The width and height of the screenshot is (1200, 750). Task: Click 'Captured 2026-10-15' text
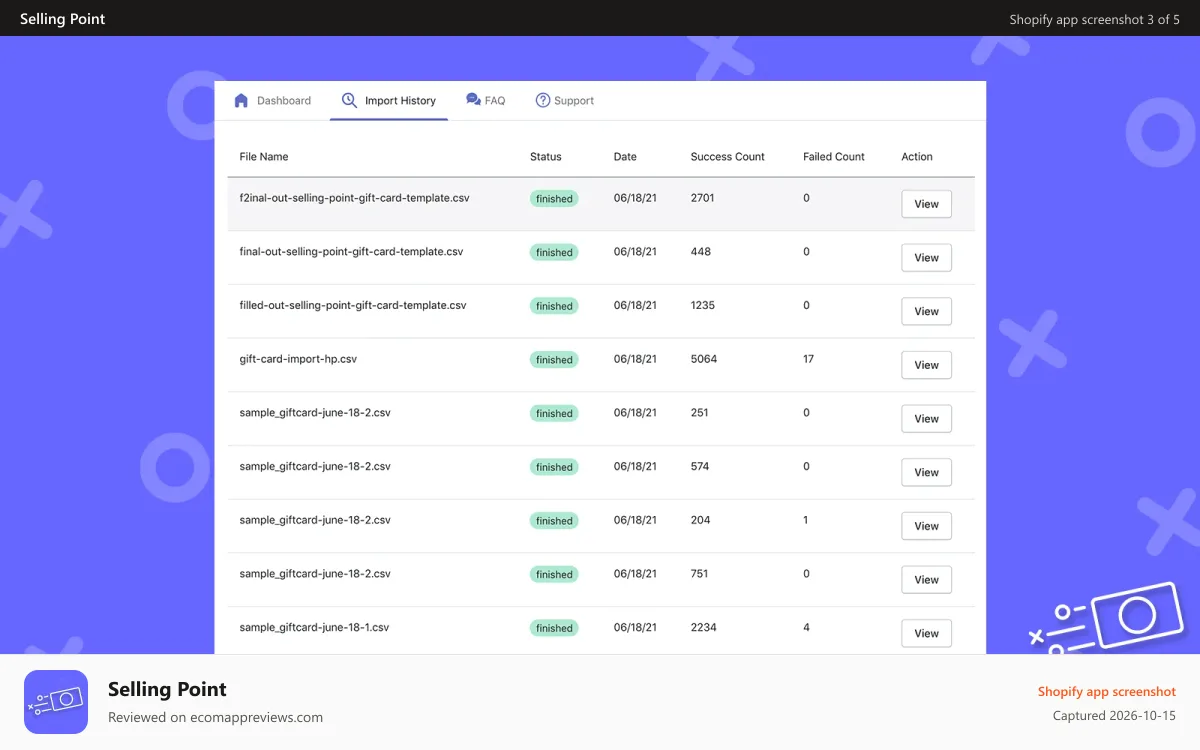coord(1114,716)
